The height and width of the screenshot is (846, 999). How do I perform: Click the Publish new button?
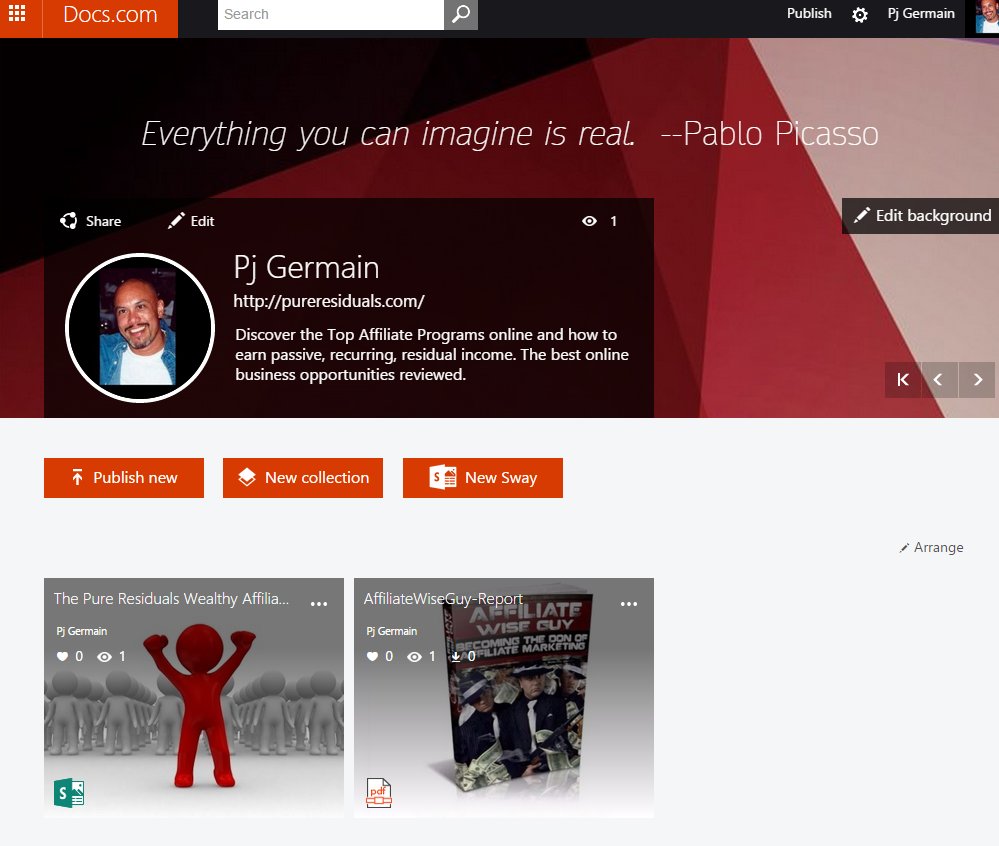pos(124,478)
